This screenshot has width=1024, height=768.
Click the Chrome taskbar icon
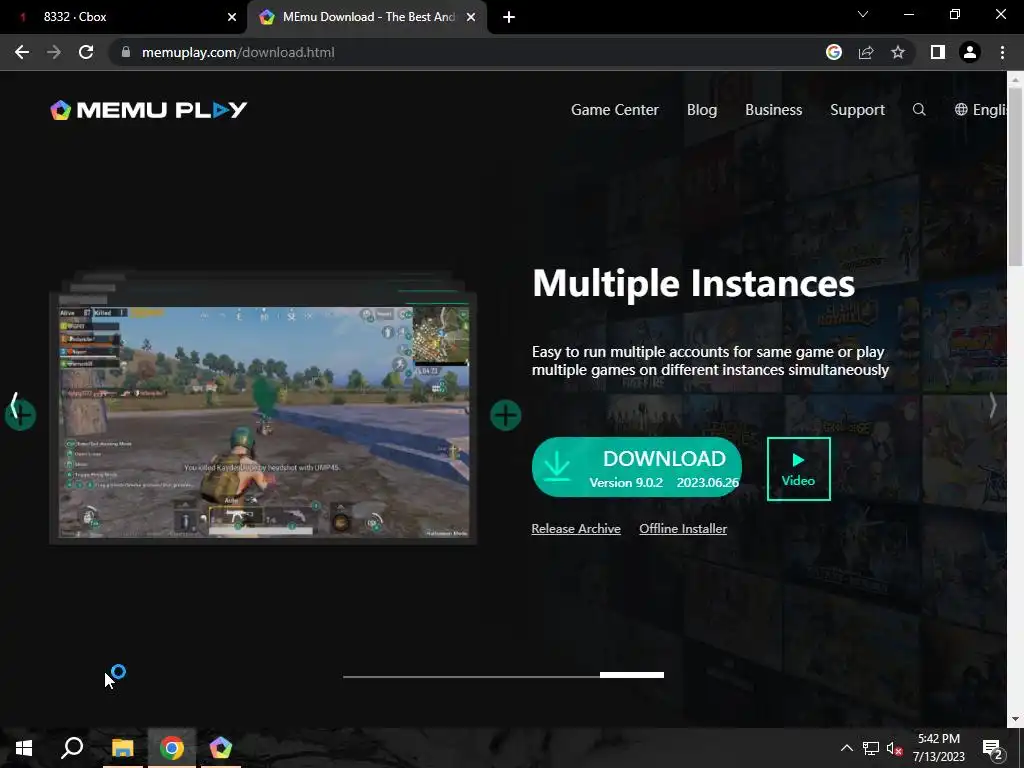(172, 748)
